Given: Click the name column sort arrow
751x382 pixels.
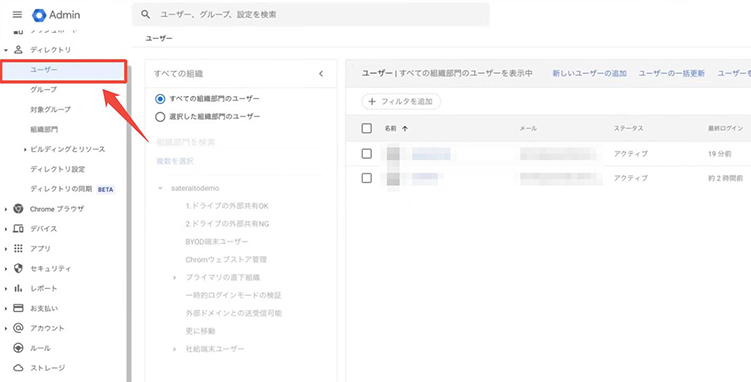Looking at the screenshot, I should coord(405,128).
